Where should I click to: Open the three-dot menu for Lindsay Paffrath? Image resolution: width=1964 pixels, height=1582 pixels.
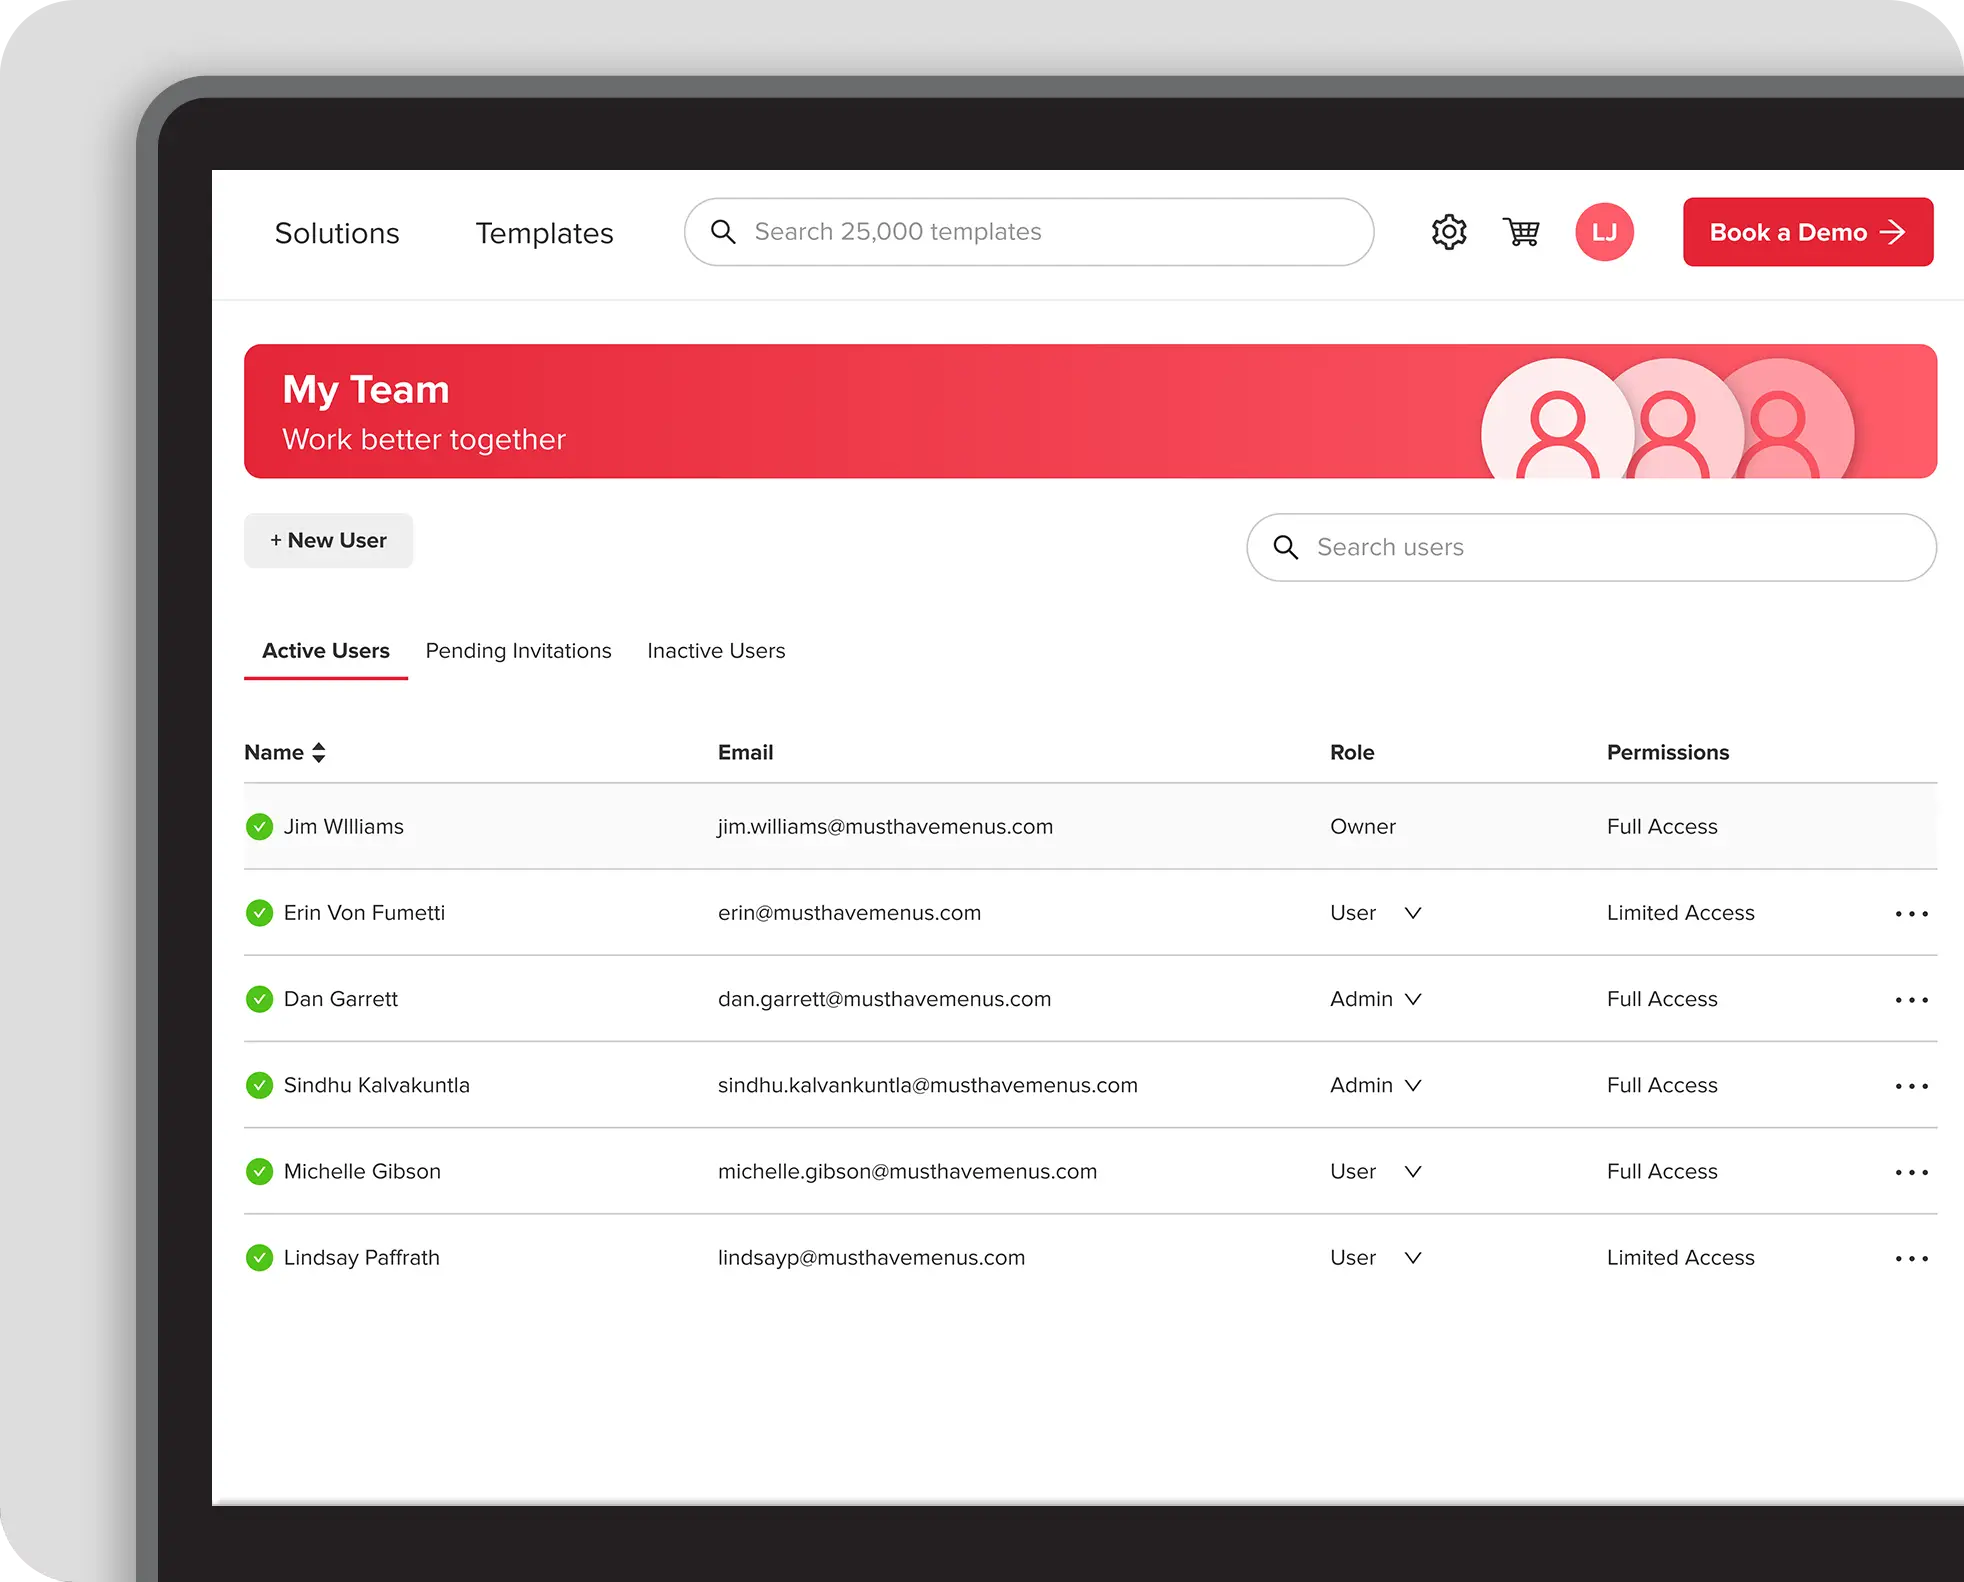click(1913, 1258)
